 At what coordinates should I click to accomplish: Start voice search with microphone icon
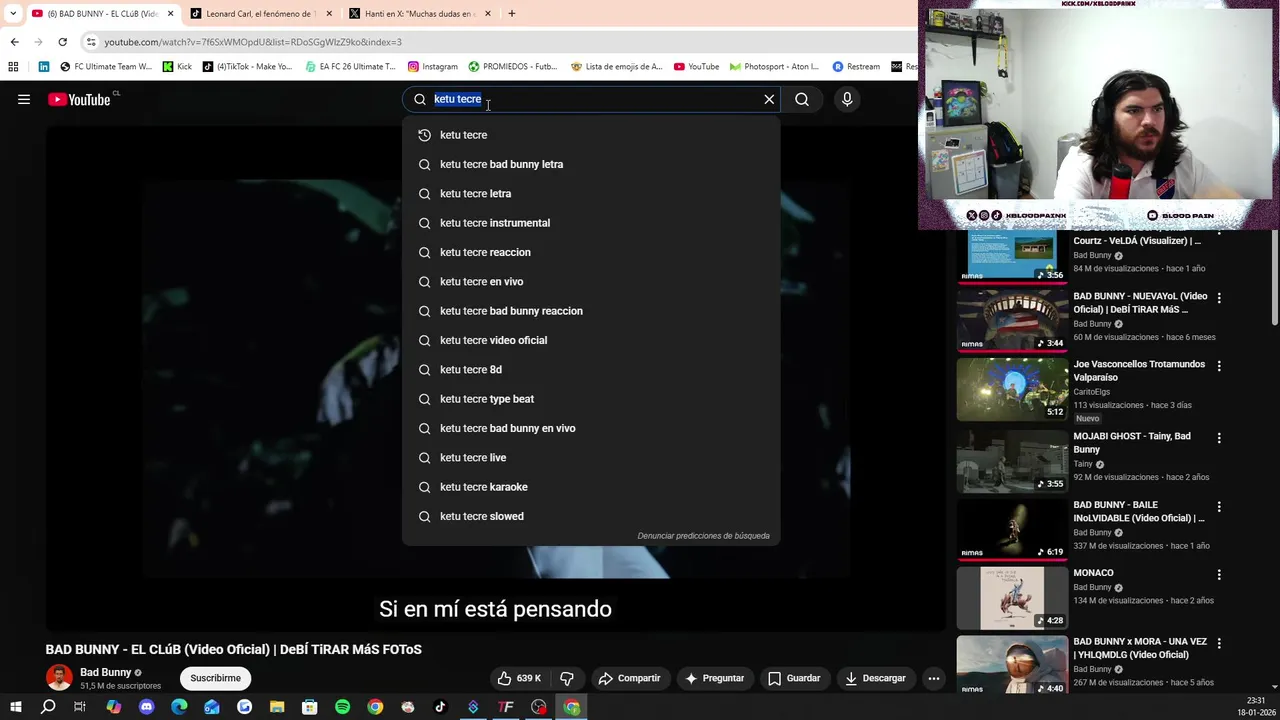pos(847,99)
